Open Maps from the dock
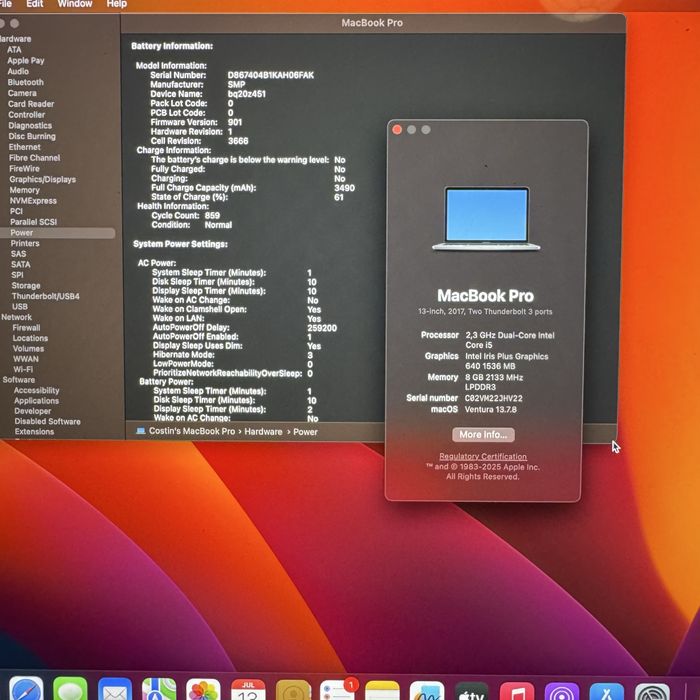 pos(159,690)
